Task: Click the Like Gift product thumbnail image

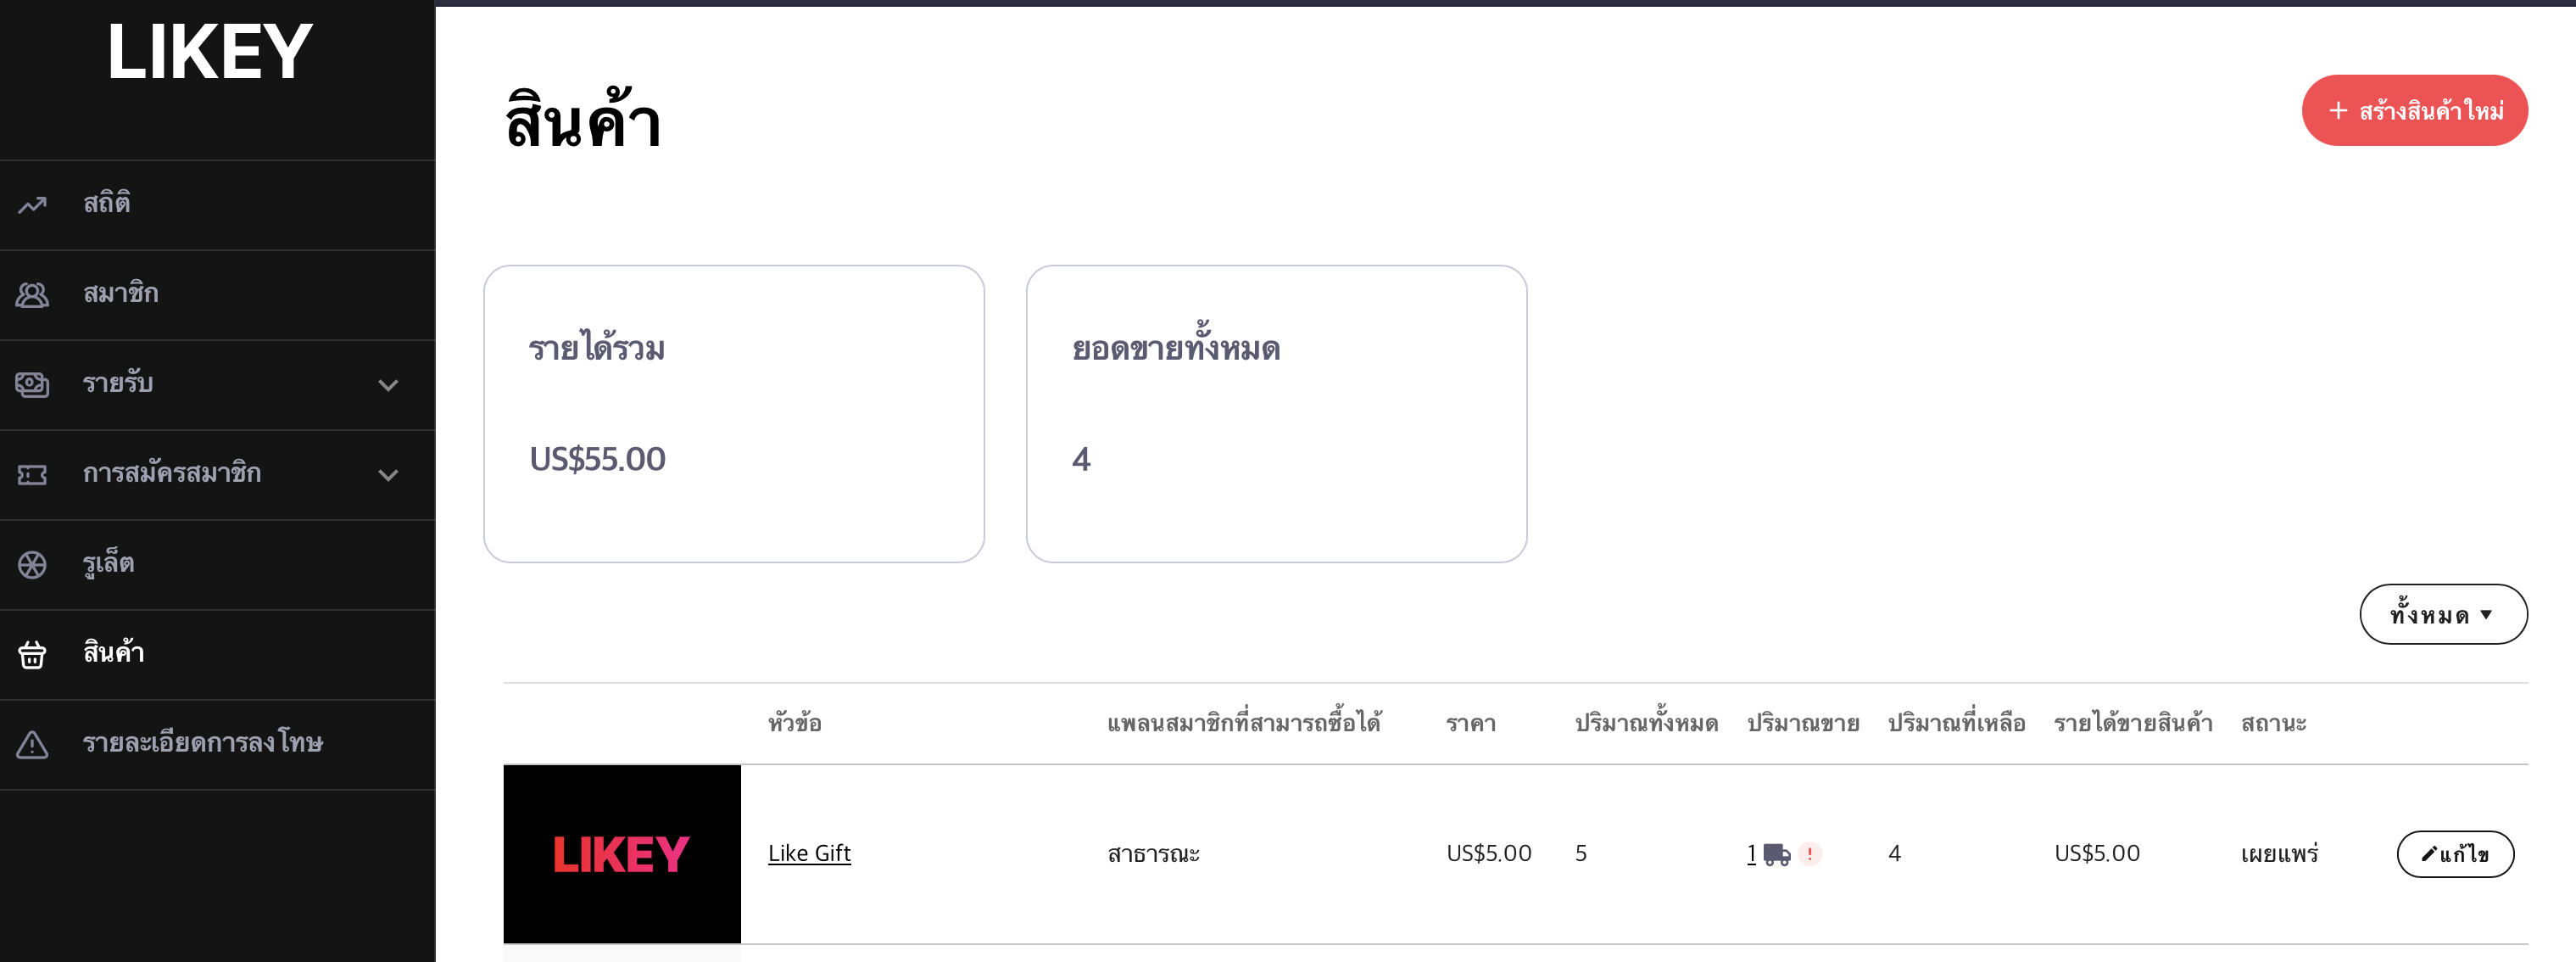Action: coord(622,854)
